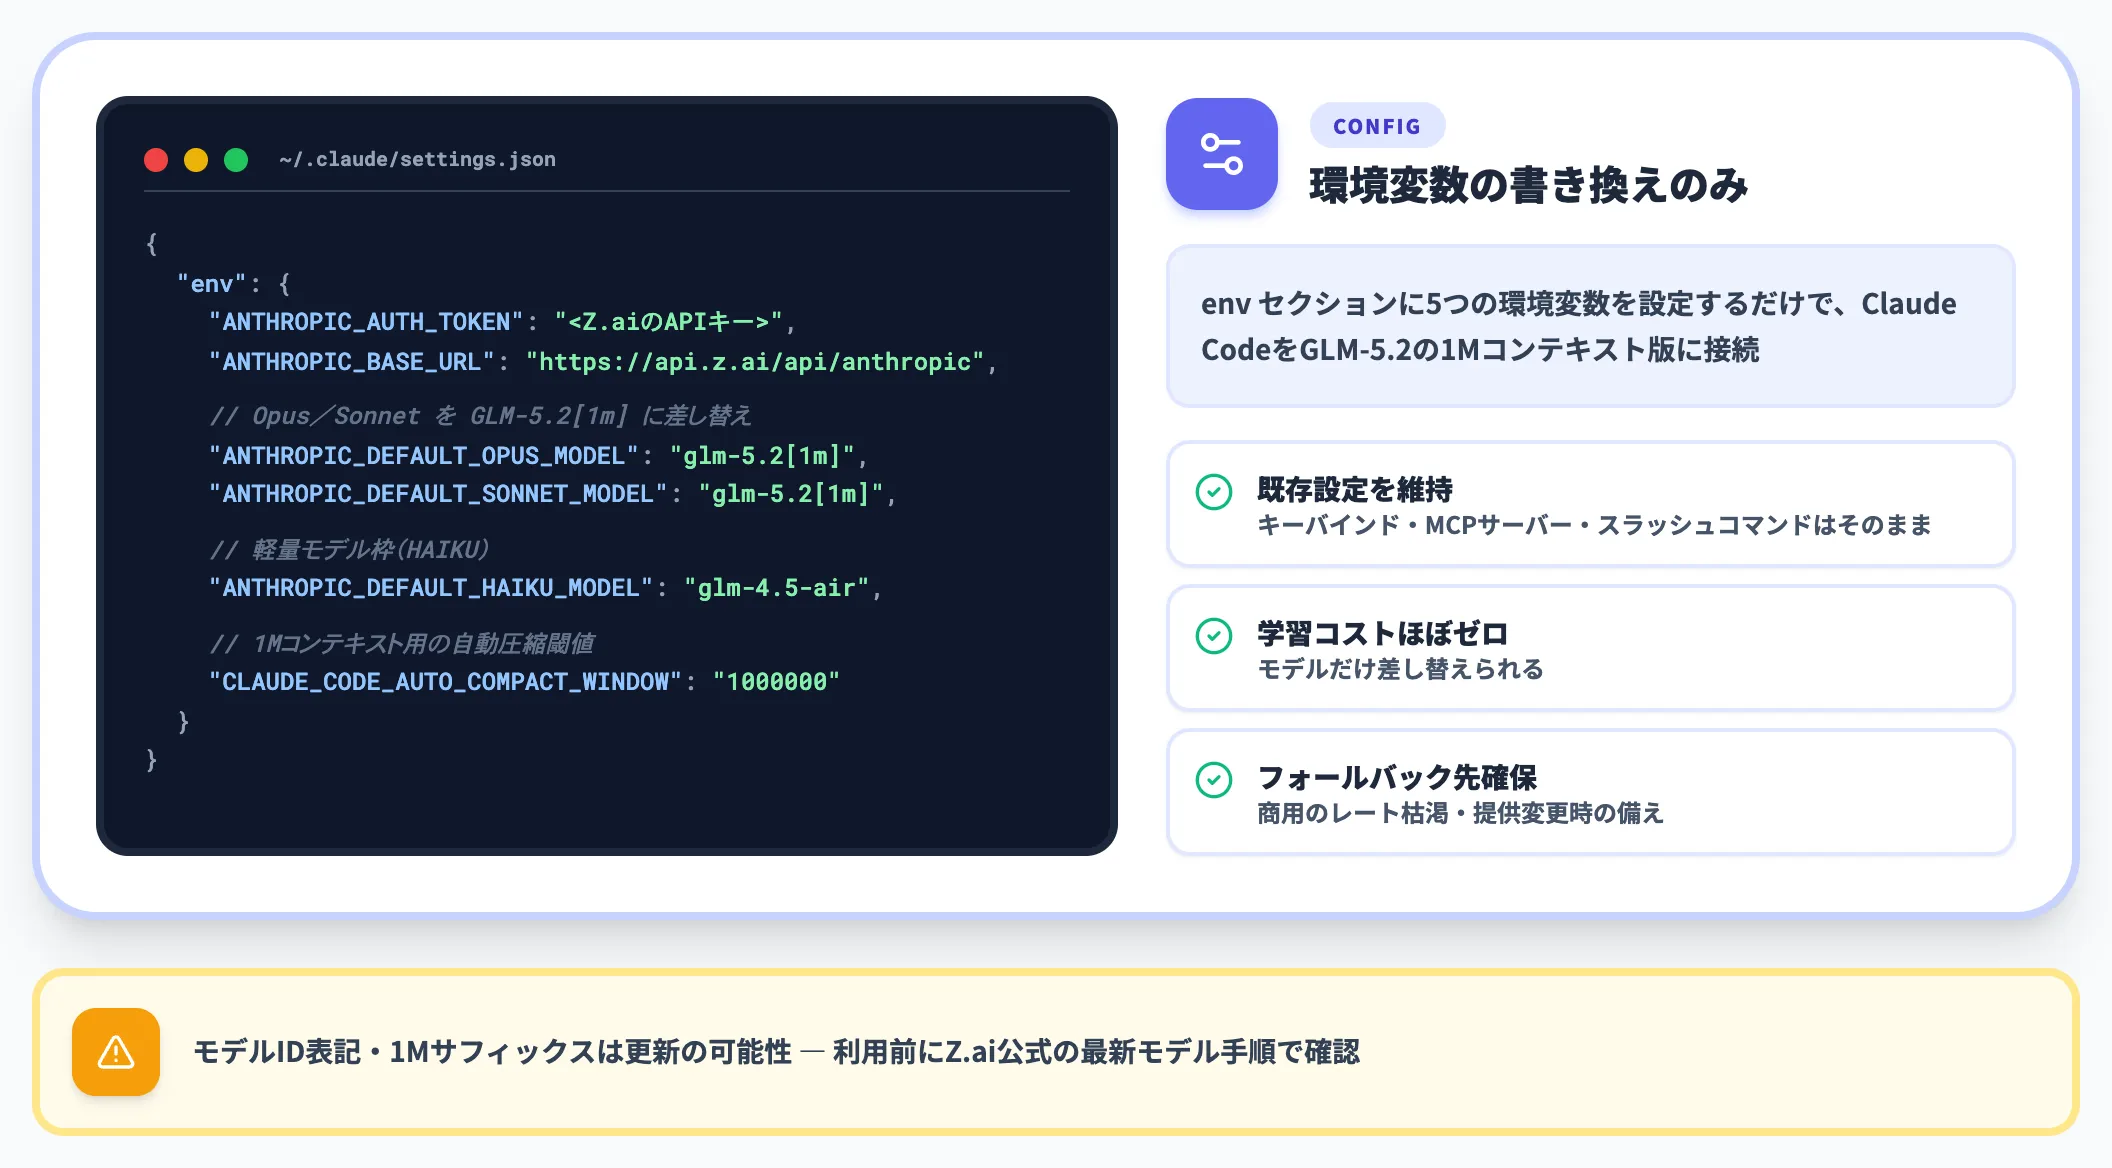Click the 商用のレート枯渇 subtitle text
The image size is (2112, 1168).
1460,813
